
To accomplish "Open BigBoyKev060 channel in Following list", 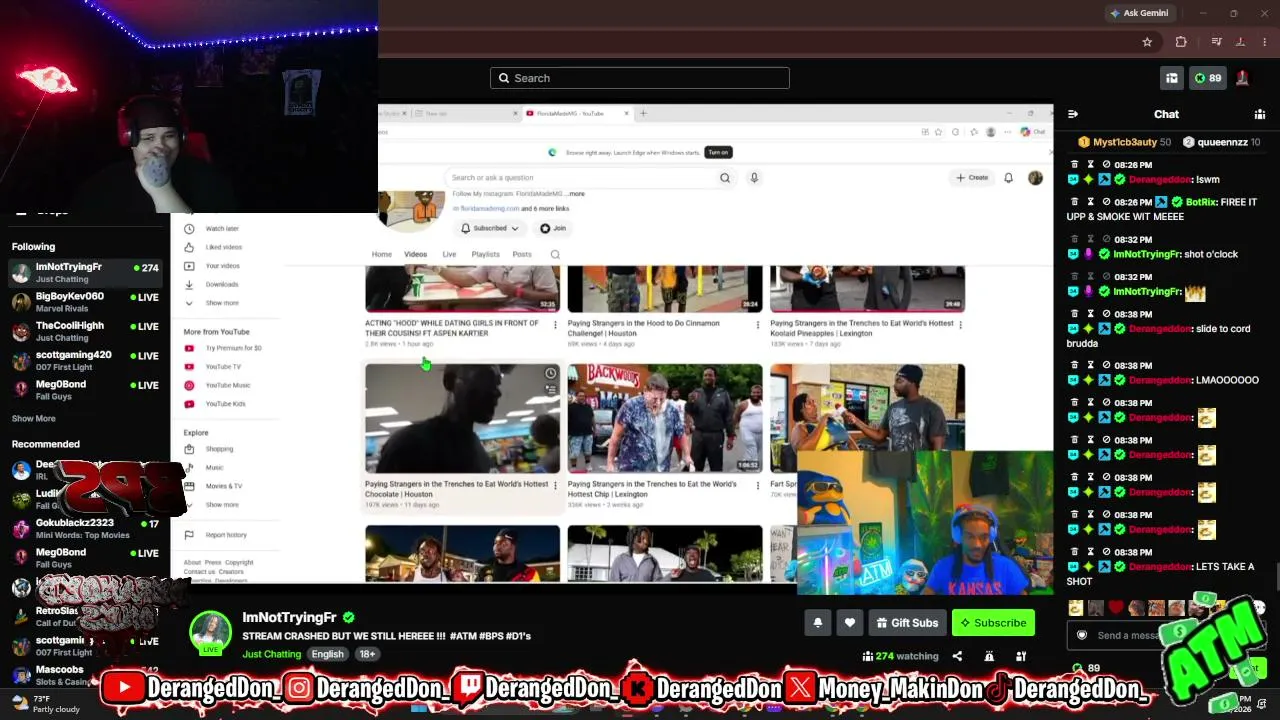I will (85, 302).
